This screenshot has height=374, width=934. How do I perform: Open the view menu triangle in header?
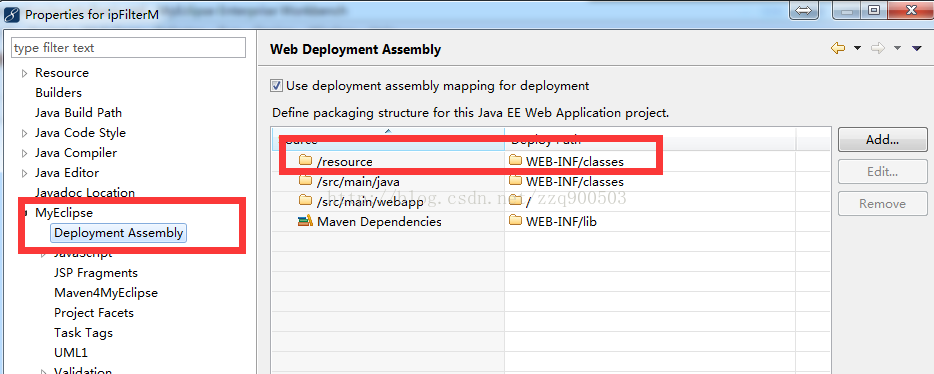[917, 48]
